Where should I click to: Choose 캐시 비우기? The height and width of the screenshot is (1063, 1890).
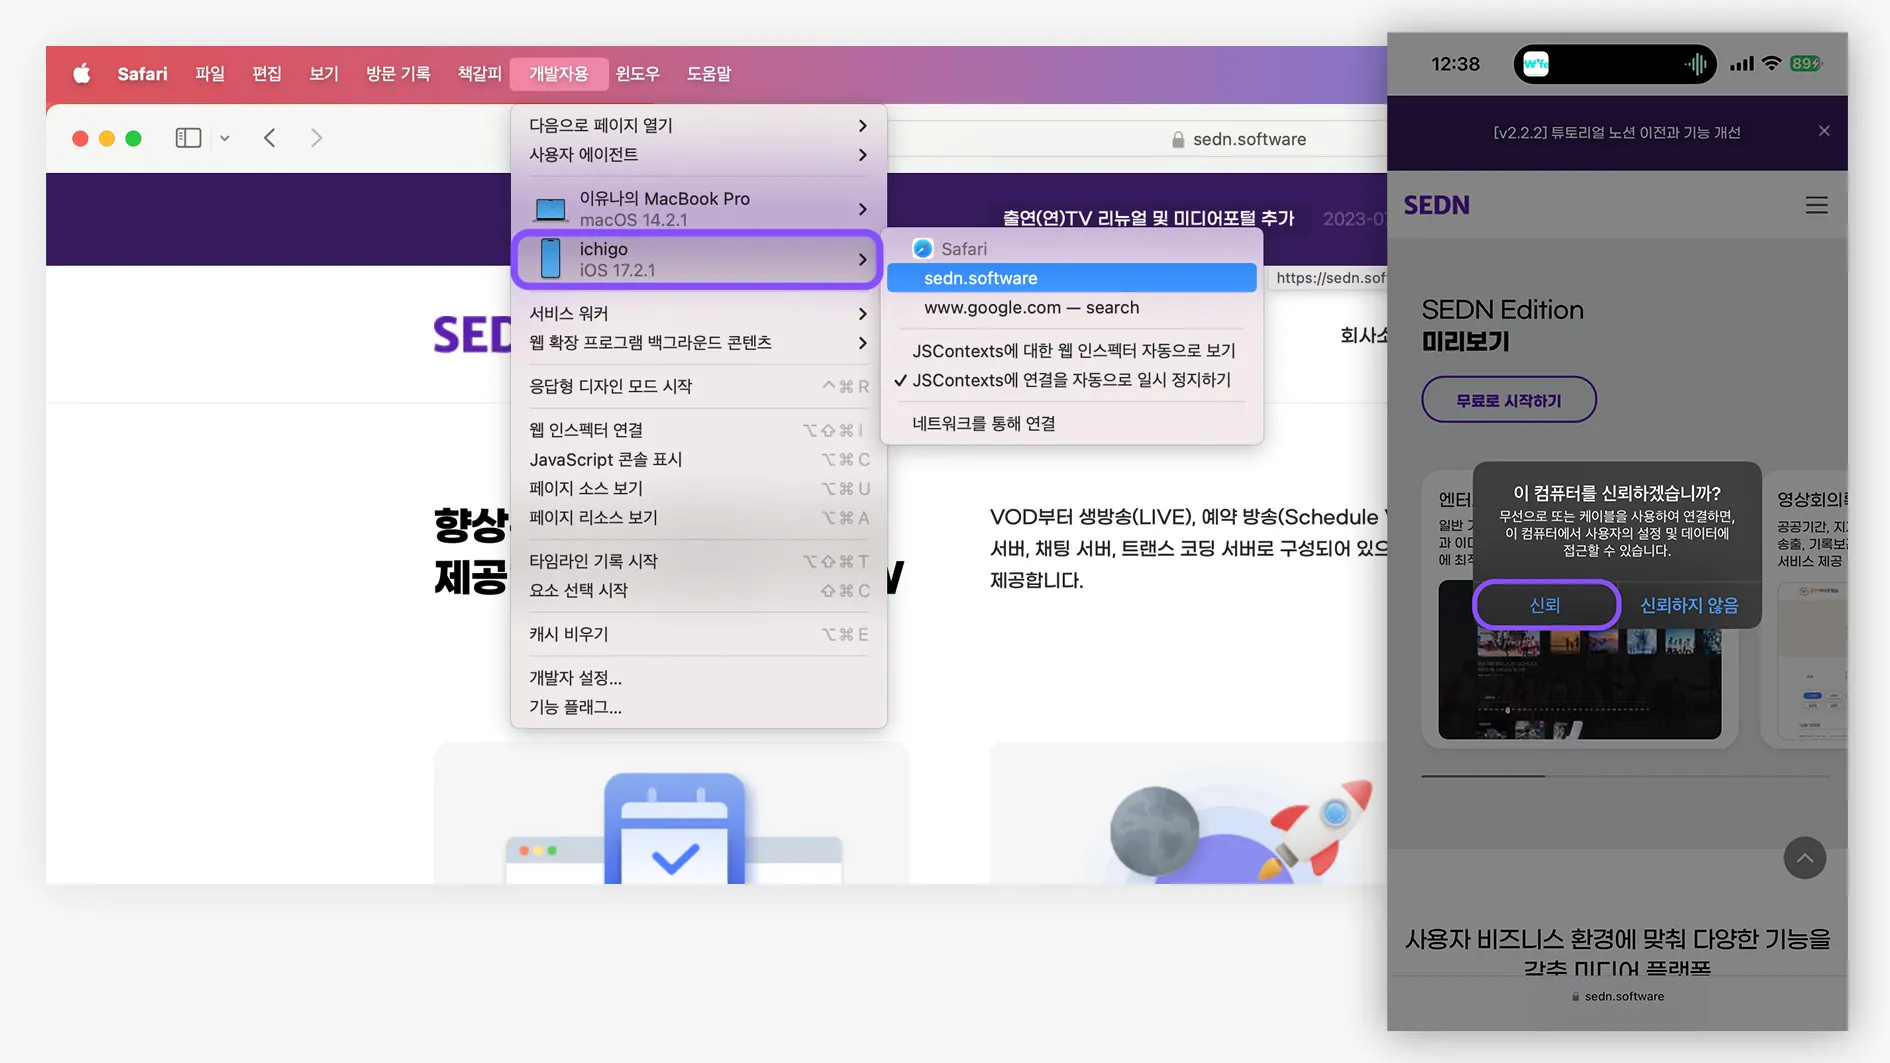[698, 635]
